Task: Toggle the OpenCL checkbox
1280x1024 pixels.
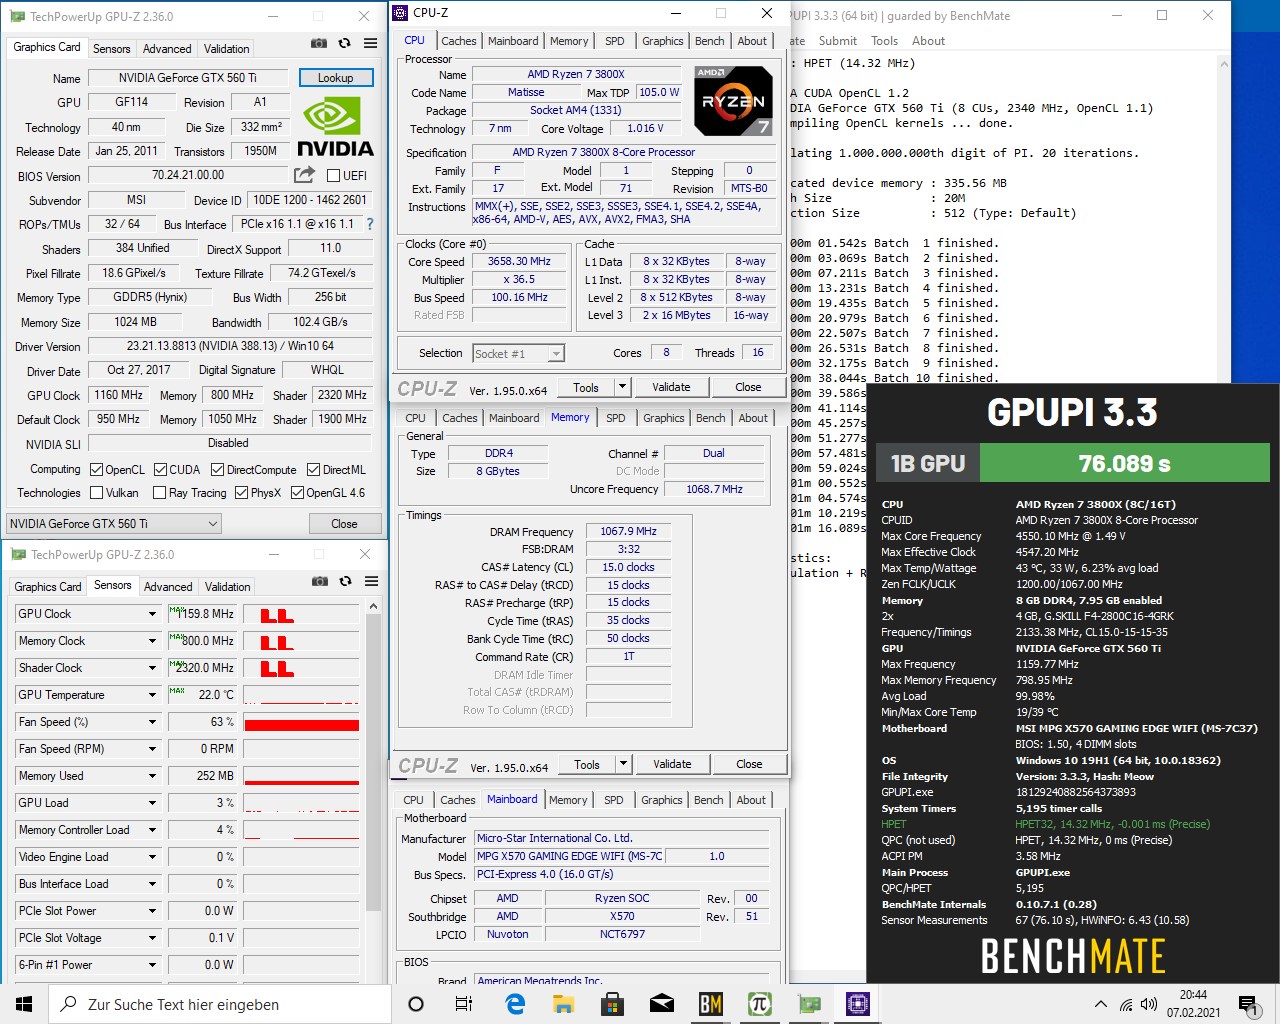Action: point(96,470)
